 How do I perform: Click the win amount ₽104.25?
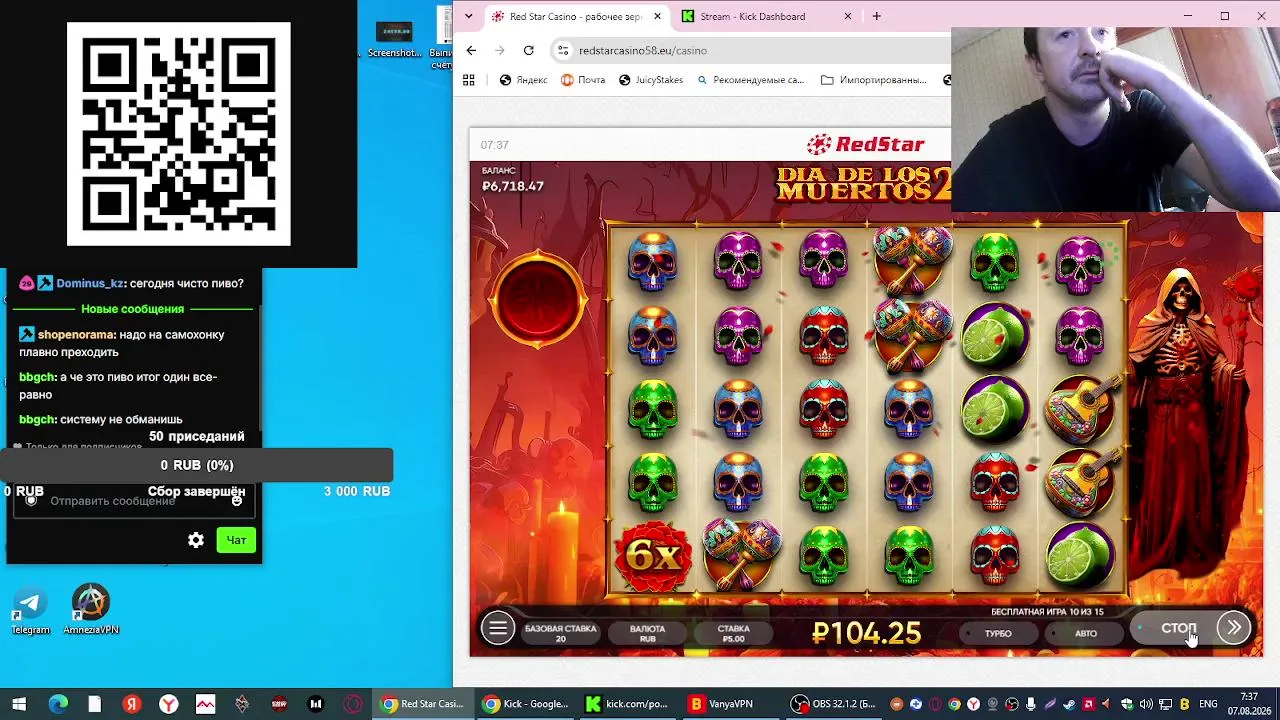867,633
